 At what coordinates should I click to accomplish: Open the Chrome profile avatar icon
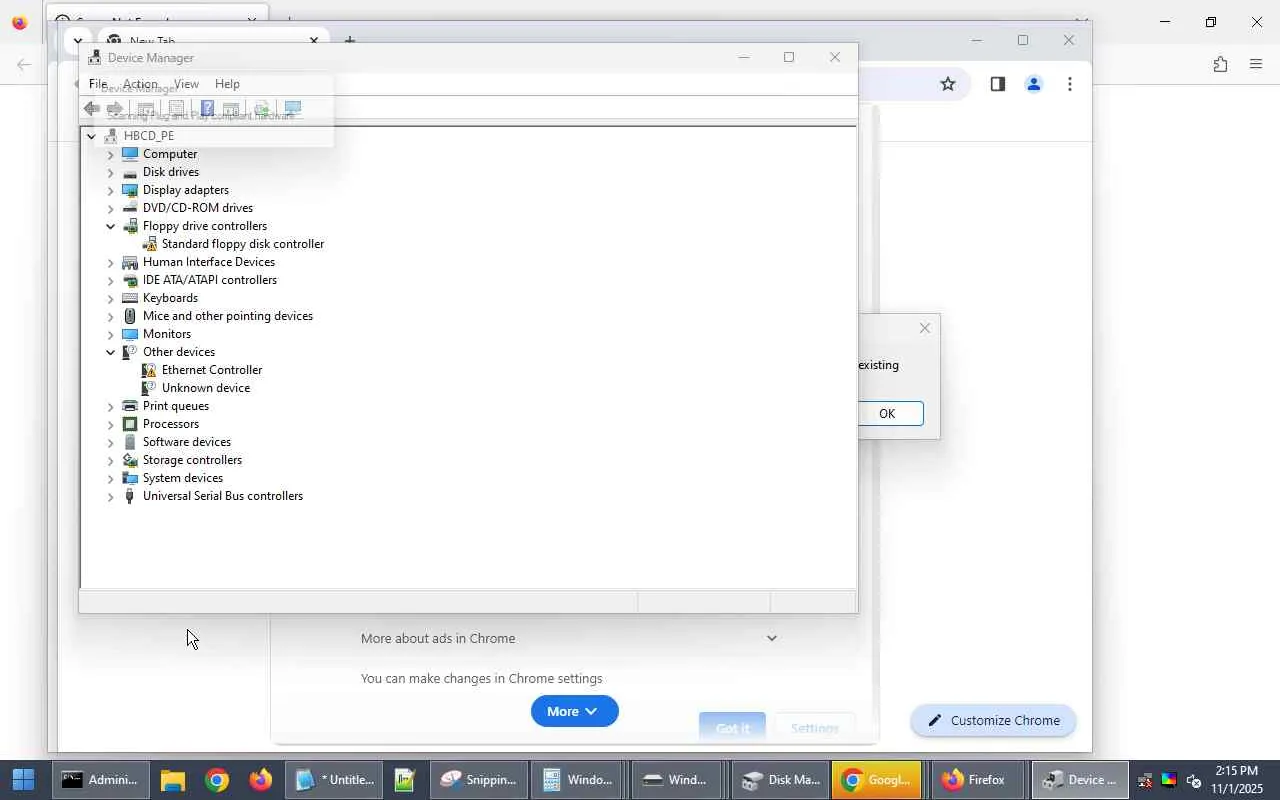coord(1034,84)
